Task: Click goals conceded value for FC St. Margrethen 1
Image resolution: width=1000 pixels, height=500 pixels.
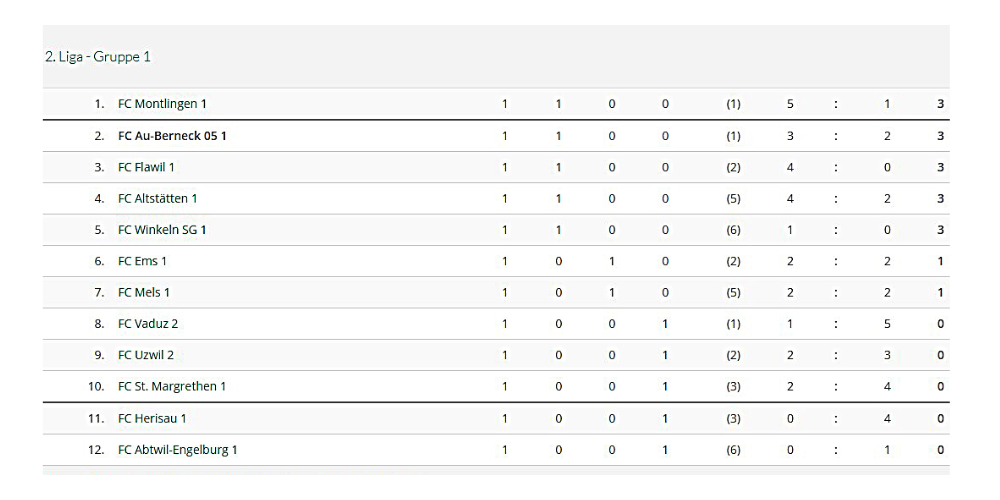Action: click(887, 386)
